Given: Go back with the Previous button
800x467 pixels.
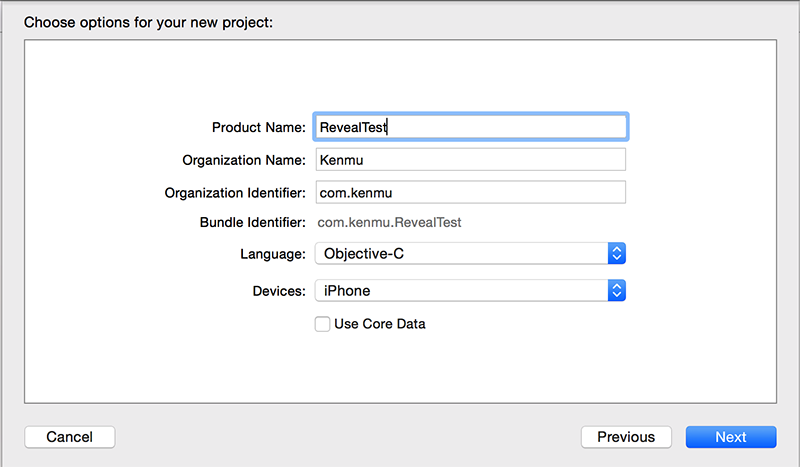Looking at the screenshot, I should click(626, 437).
